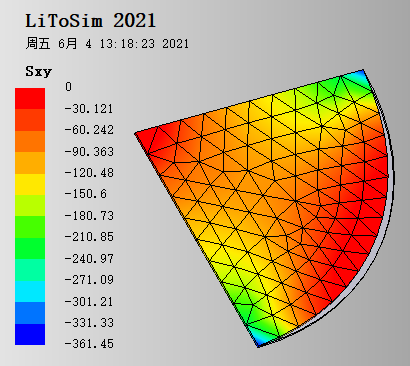Image resolution: width=410 pixels, height=366 pixels.
Task: Pick the blue top-right mesh corner
Action: tap(360, 76)
